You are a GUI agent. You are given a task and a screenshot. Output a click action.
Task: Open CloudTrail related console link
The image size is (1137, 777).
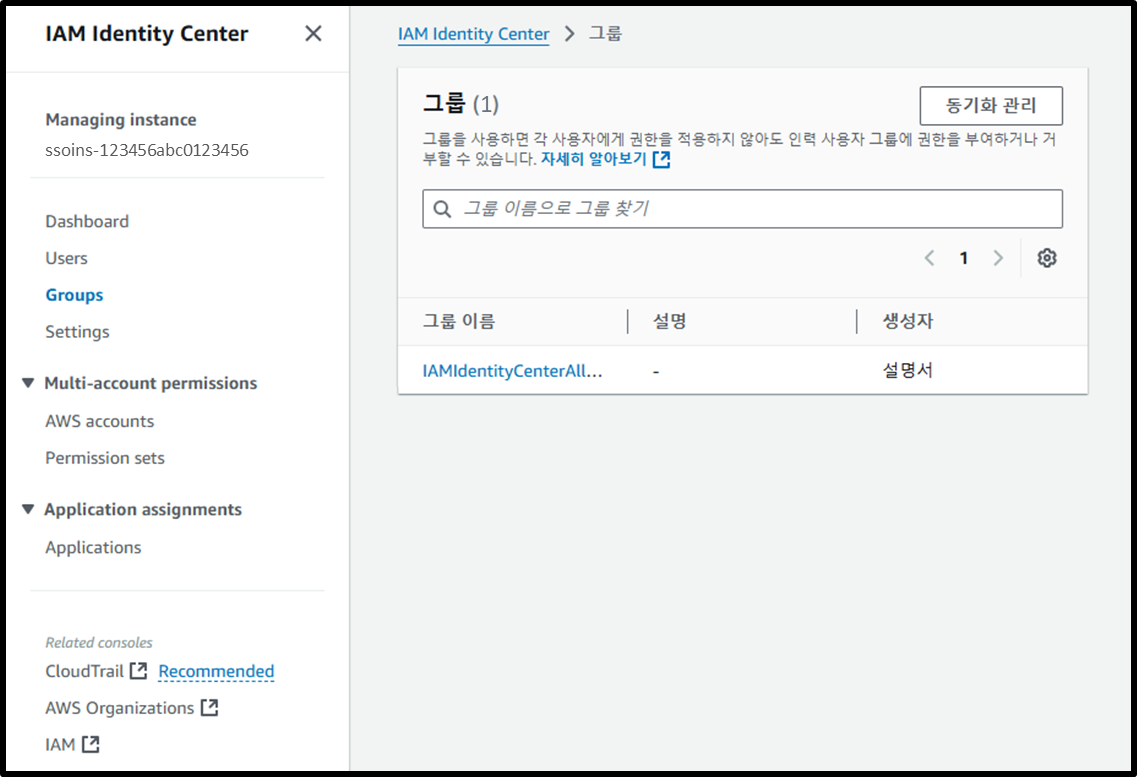coord(84,671)
